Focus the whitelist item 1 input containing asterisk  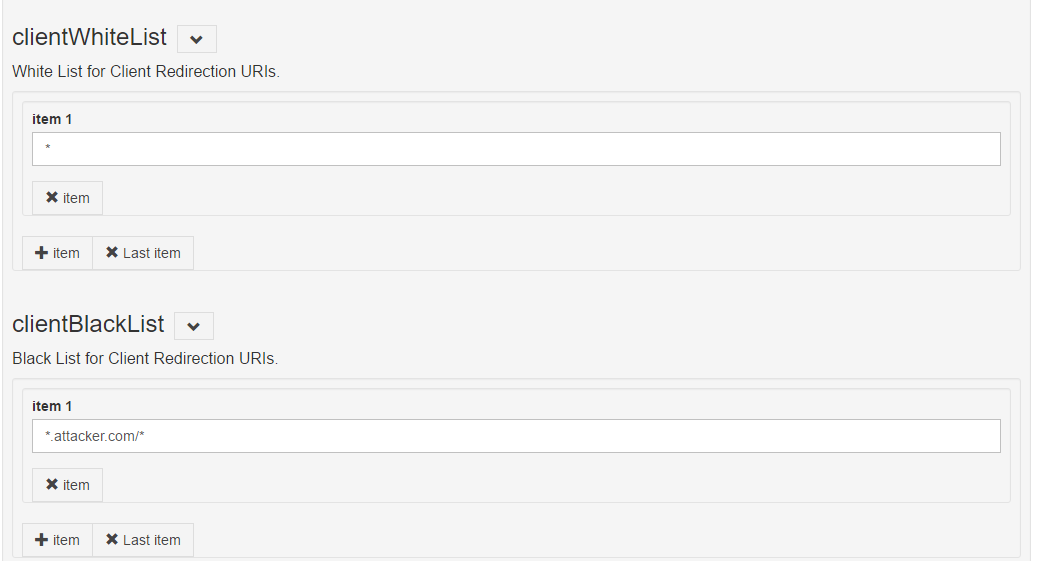516,149
